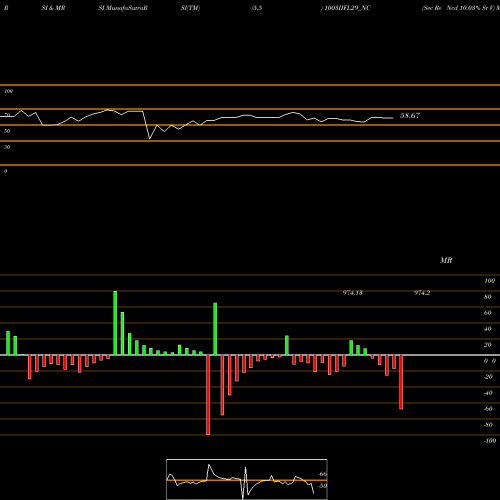Click the MR axis label 40

point(488,329)
